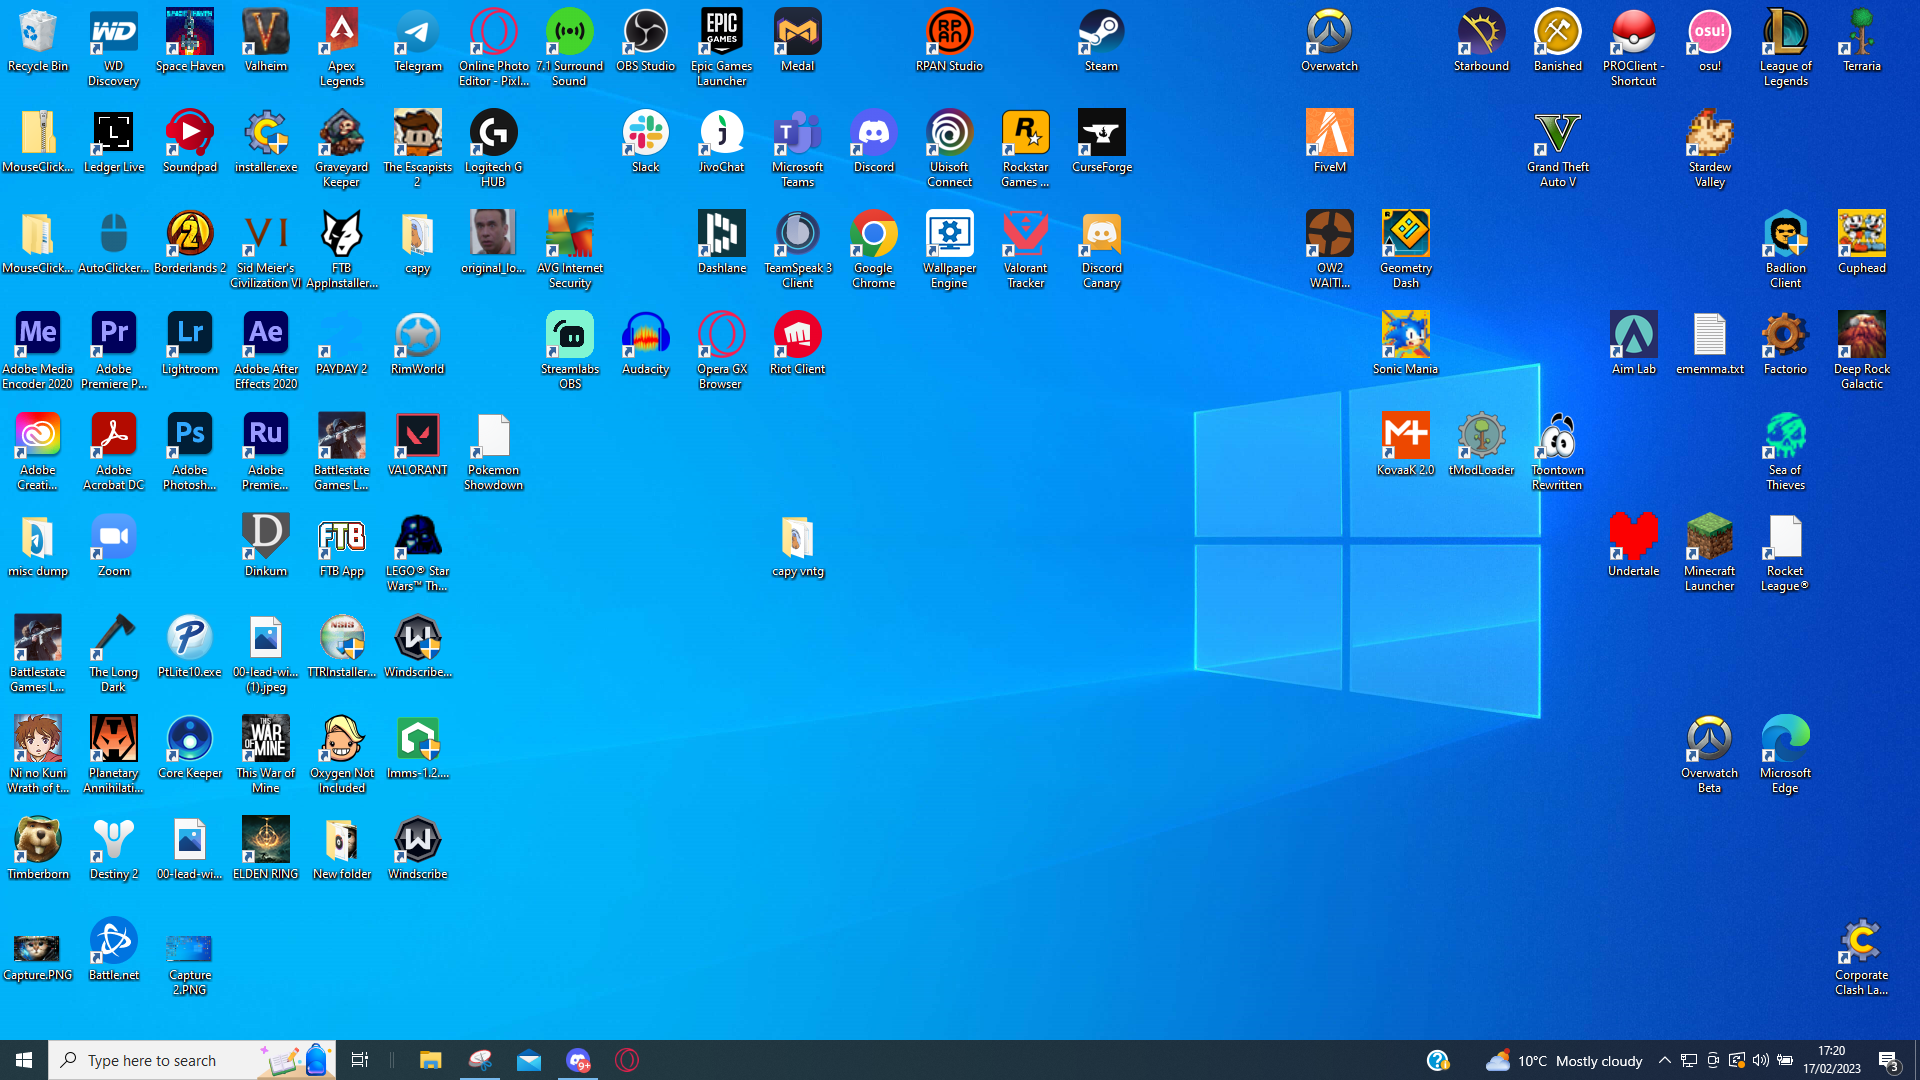Open File Explorer from the taskbar
This screenshot has width=1920, height=1080.
coord(430,1060)
